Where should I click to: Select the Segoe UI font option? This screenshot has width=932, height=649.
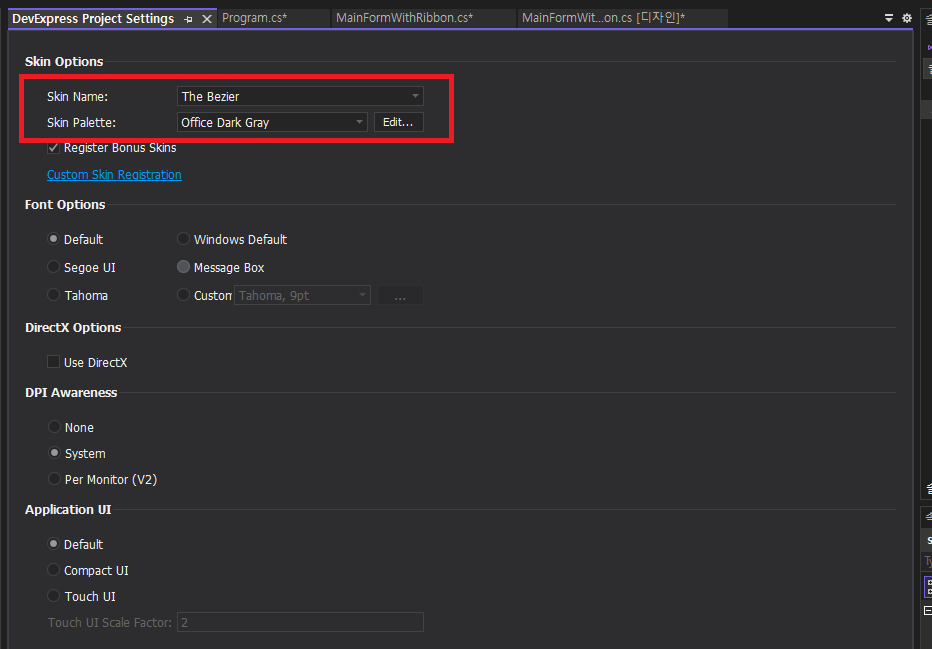tap(53, 267)
